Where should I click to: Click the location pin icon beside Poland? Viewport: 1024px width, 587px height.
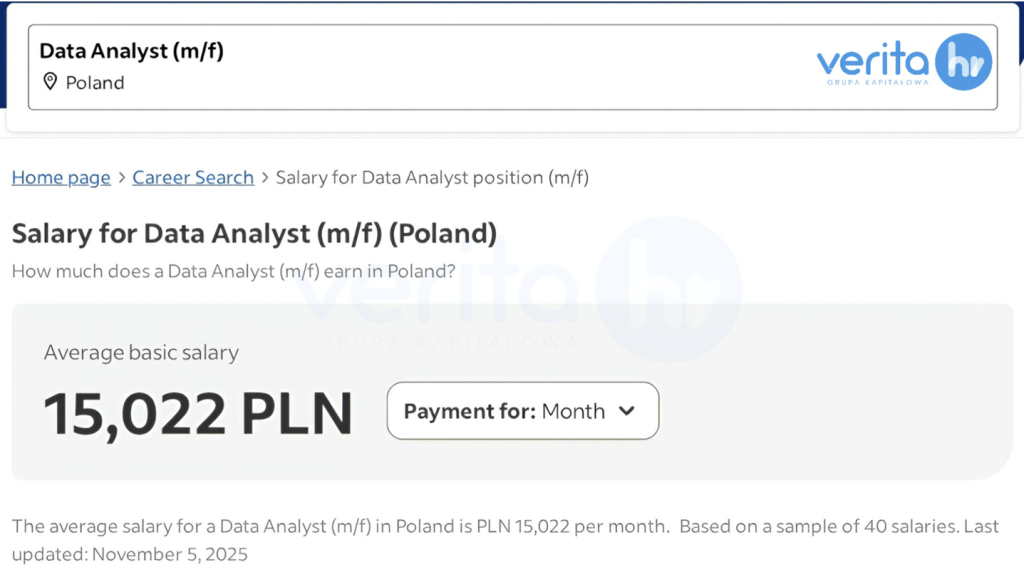(x=50, y=82)
